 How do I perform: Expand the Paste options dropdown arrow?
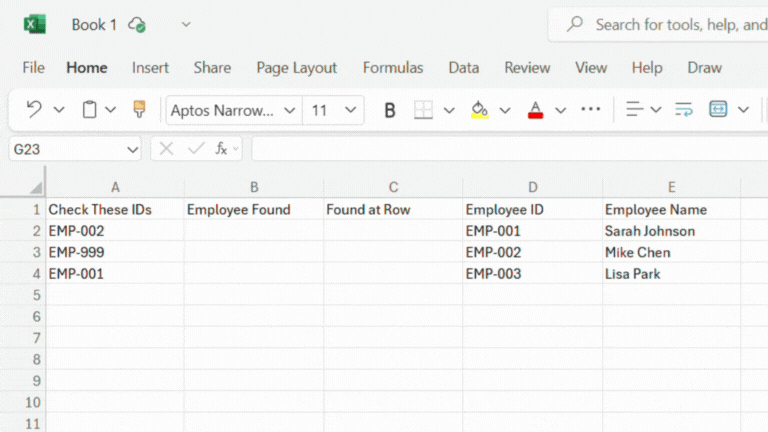click(x=111, y=110)
